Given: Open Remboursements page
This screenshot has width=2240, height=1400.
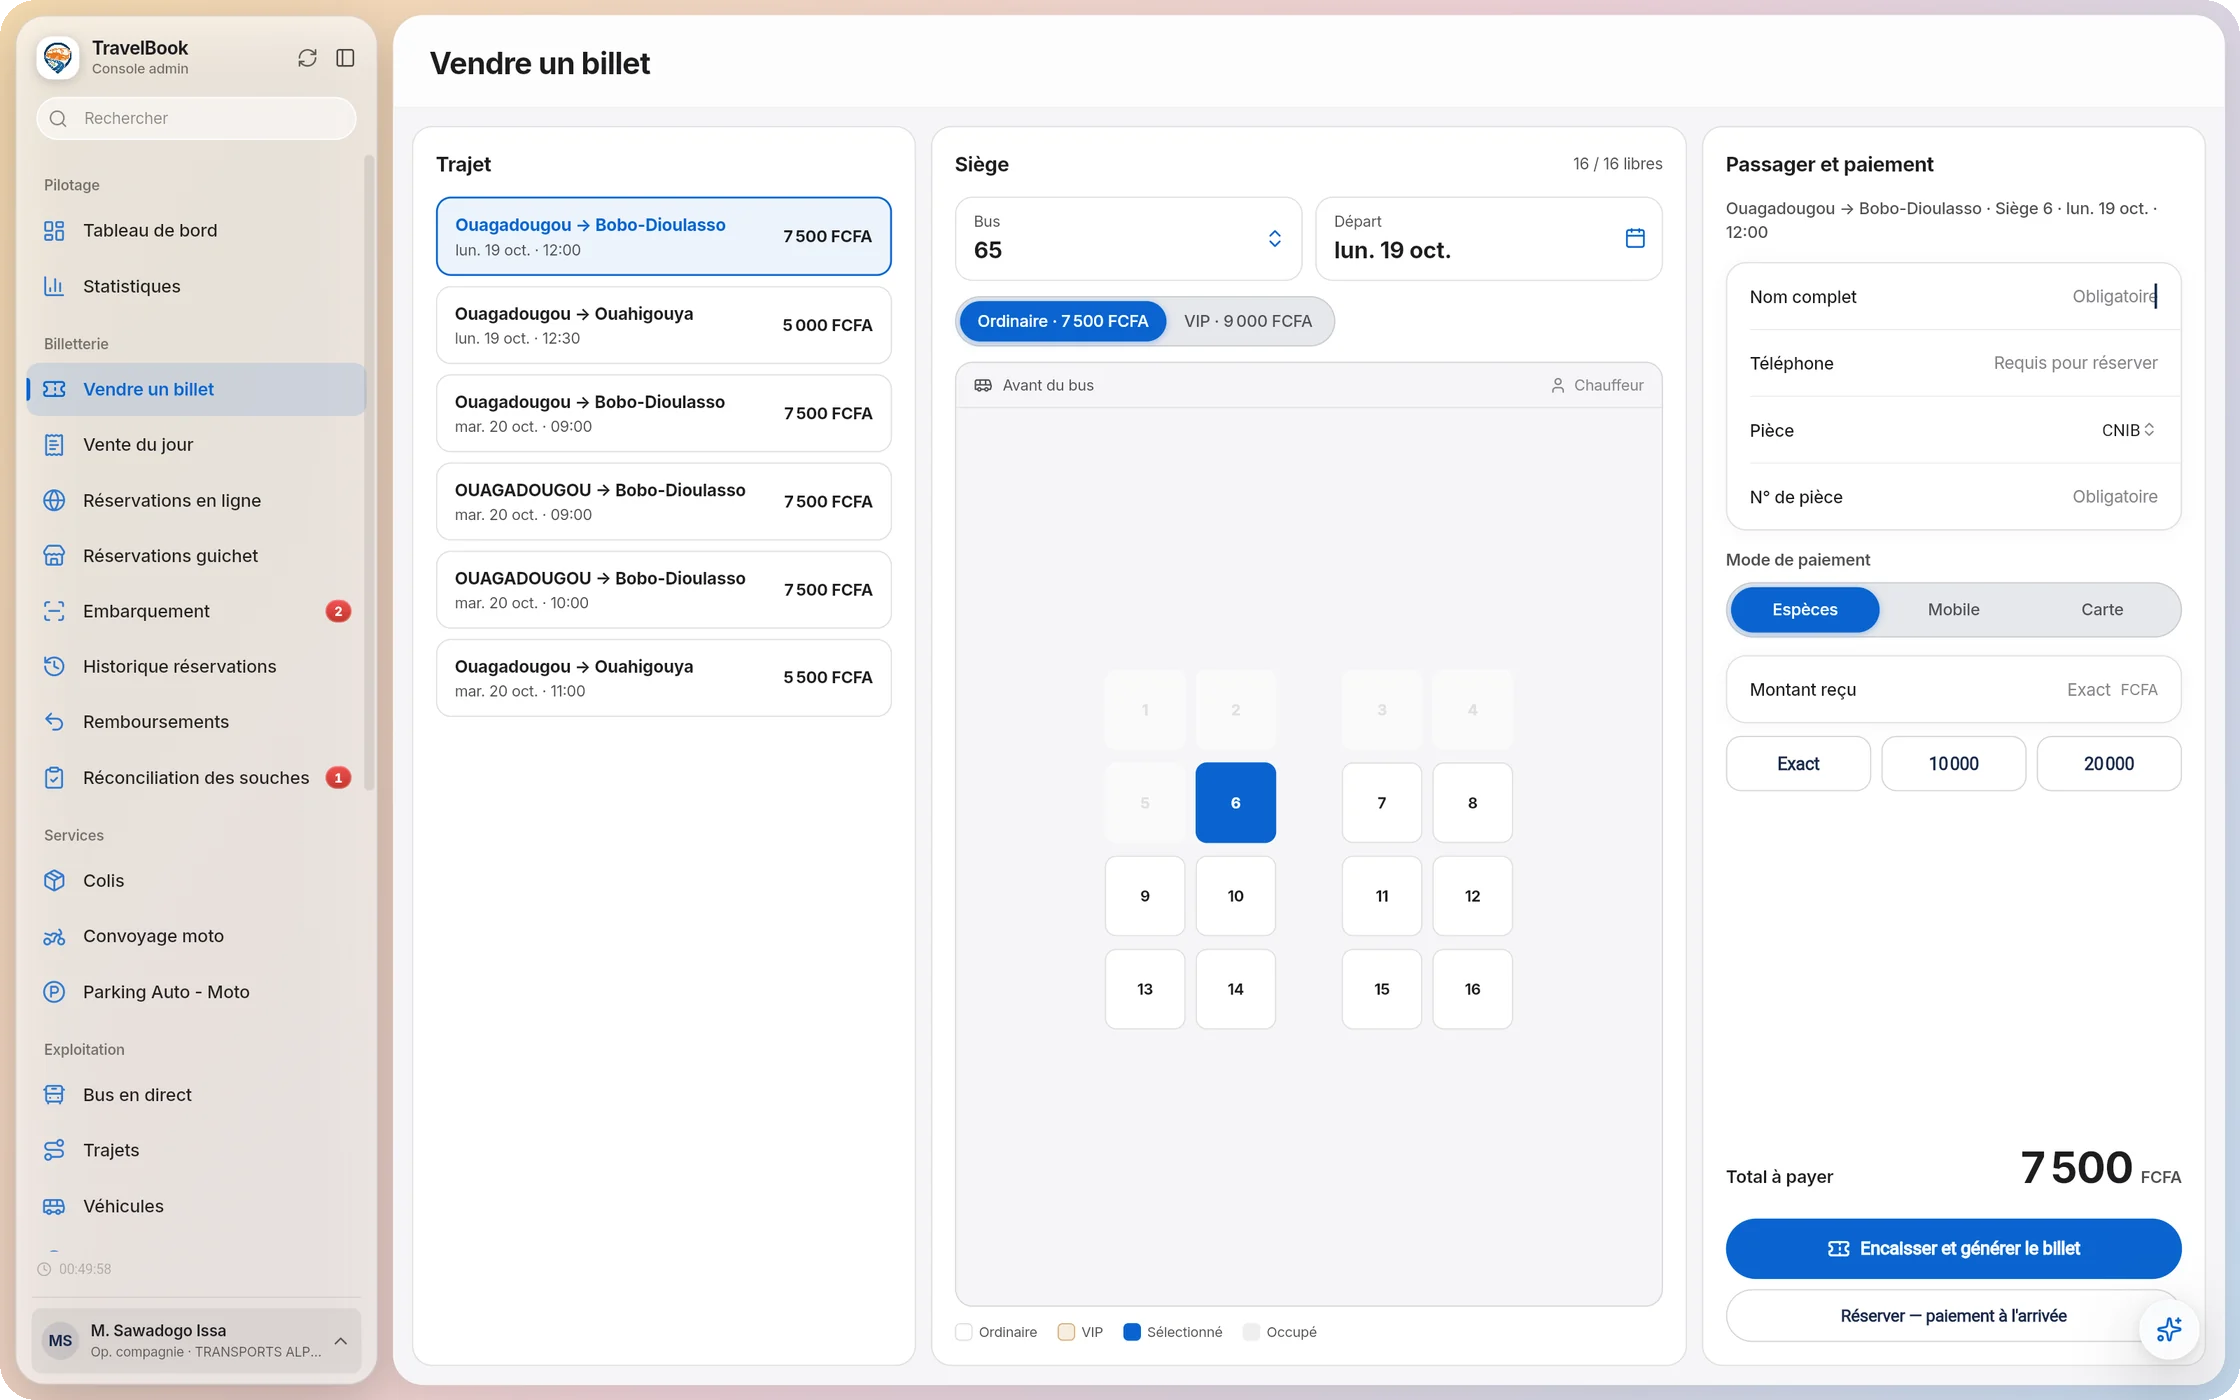Looking at the screenshot, I should (196, 722).
